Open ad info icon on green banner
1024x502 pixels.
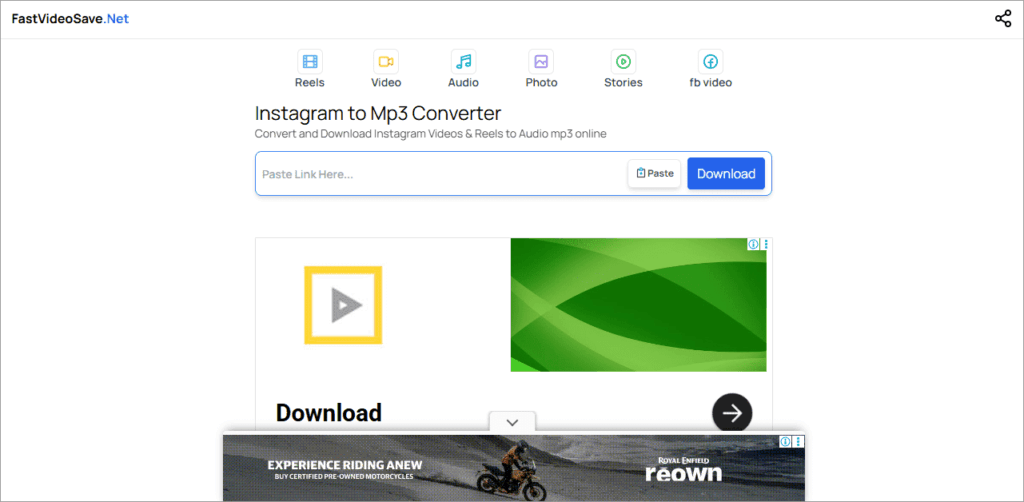[753, 244]
